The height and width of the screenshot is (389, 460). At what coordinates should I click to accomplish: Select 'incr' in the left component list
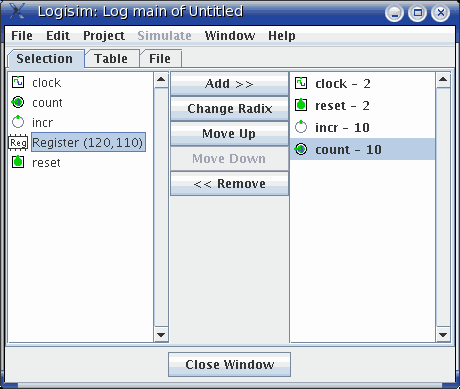[42, 122]
